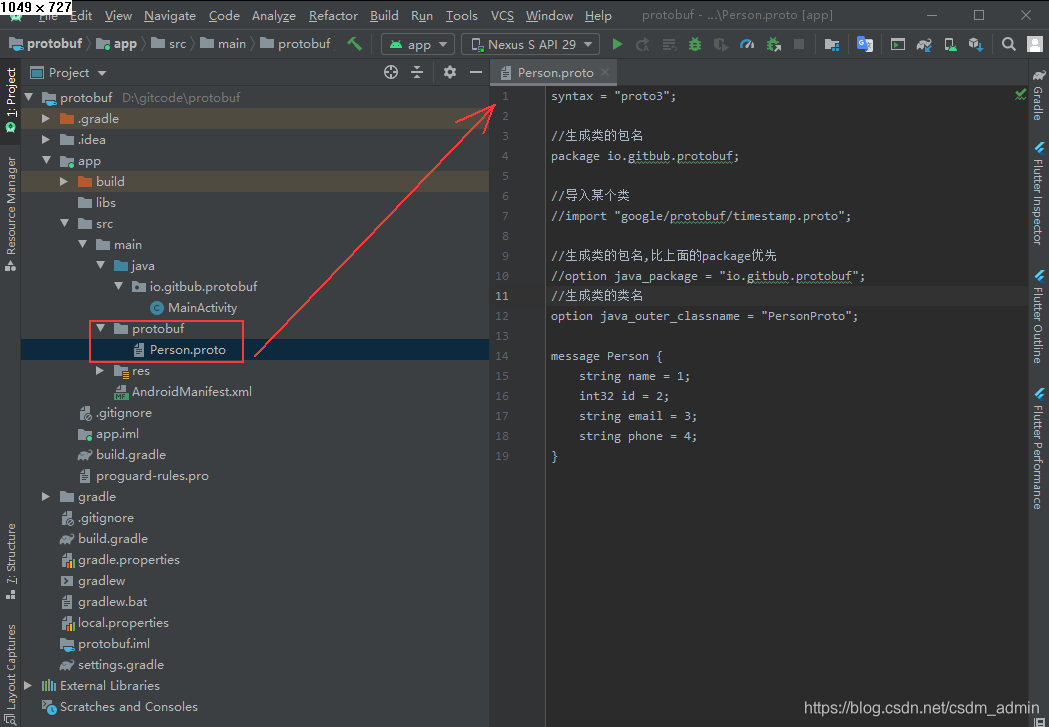1049x727 pixels.
Task: Start debugging with the Debug bug icon
Action: pos(695,44)
